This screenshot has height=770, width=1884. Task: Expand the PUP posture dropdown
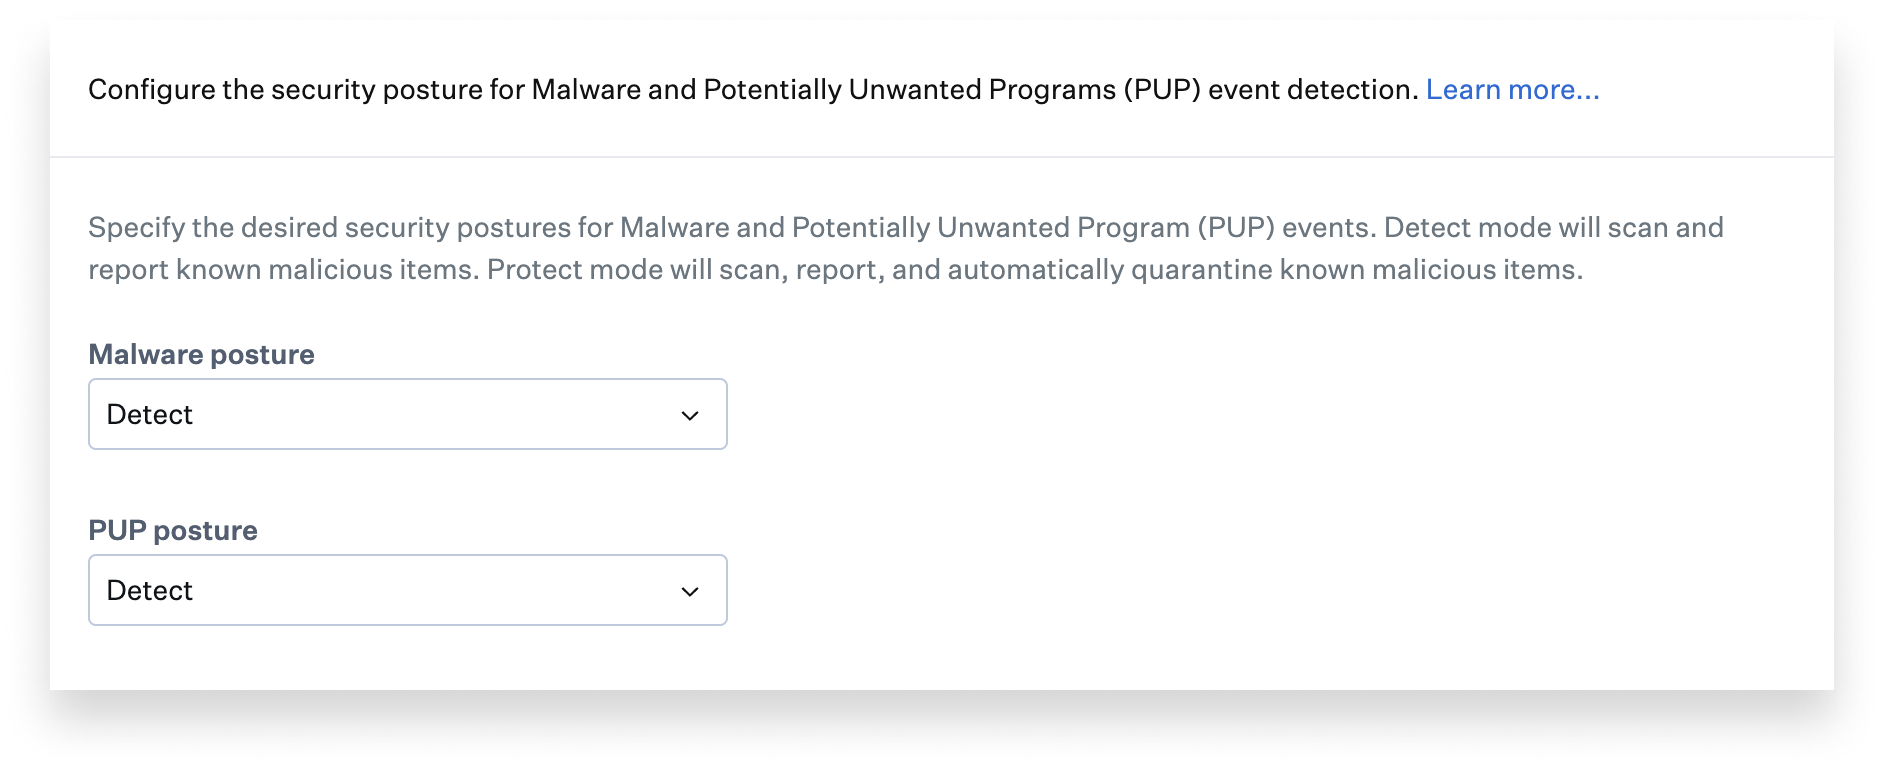[407, 590]
